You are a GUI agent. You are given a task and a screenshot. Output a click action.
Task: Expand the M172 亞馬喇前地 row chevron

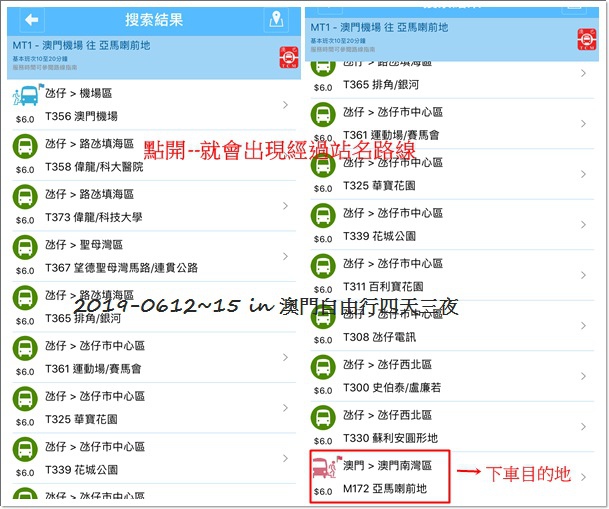[583, 477]
